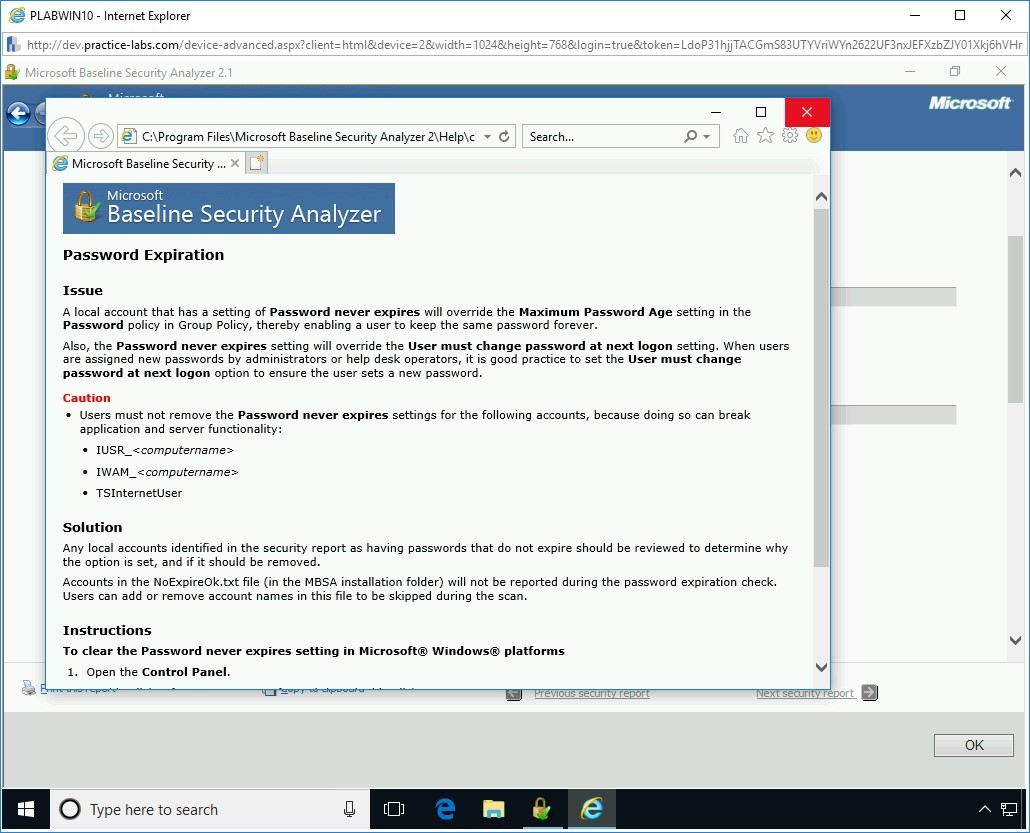This screenshot has height=833, width=1030.
Task: Minimize the help window
Action: coord(716,112)
